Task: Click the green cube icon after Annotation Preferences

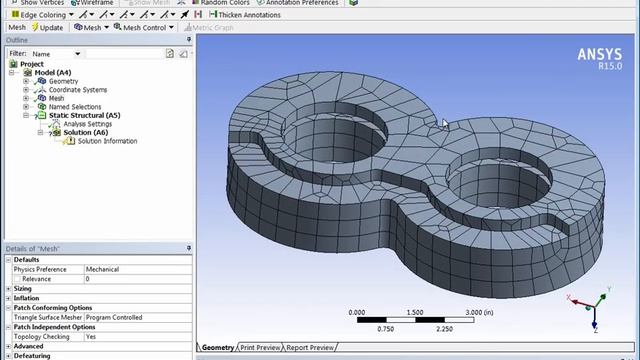Action: pos(353,2)
